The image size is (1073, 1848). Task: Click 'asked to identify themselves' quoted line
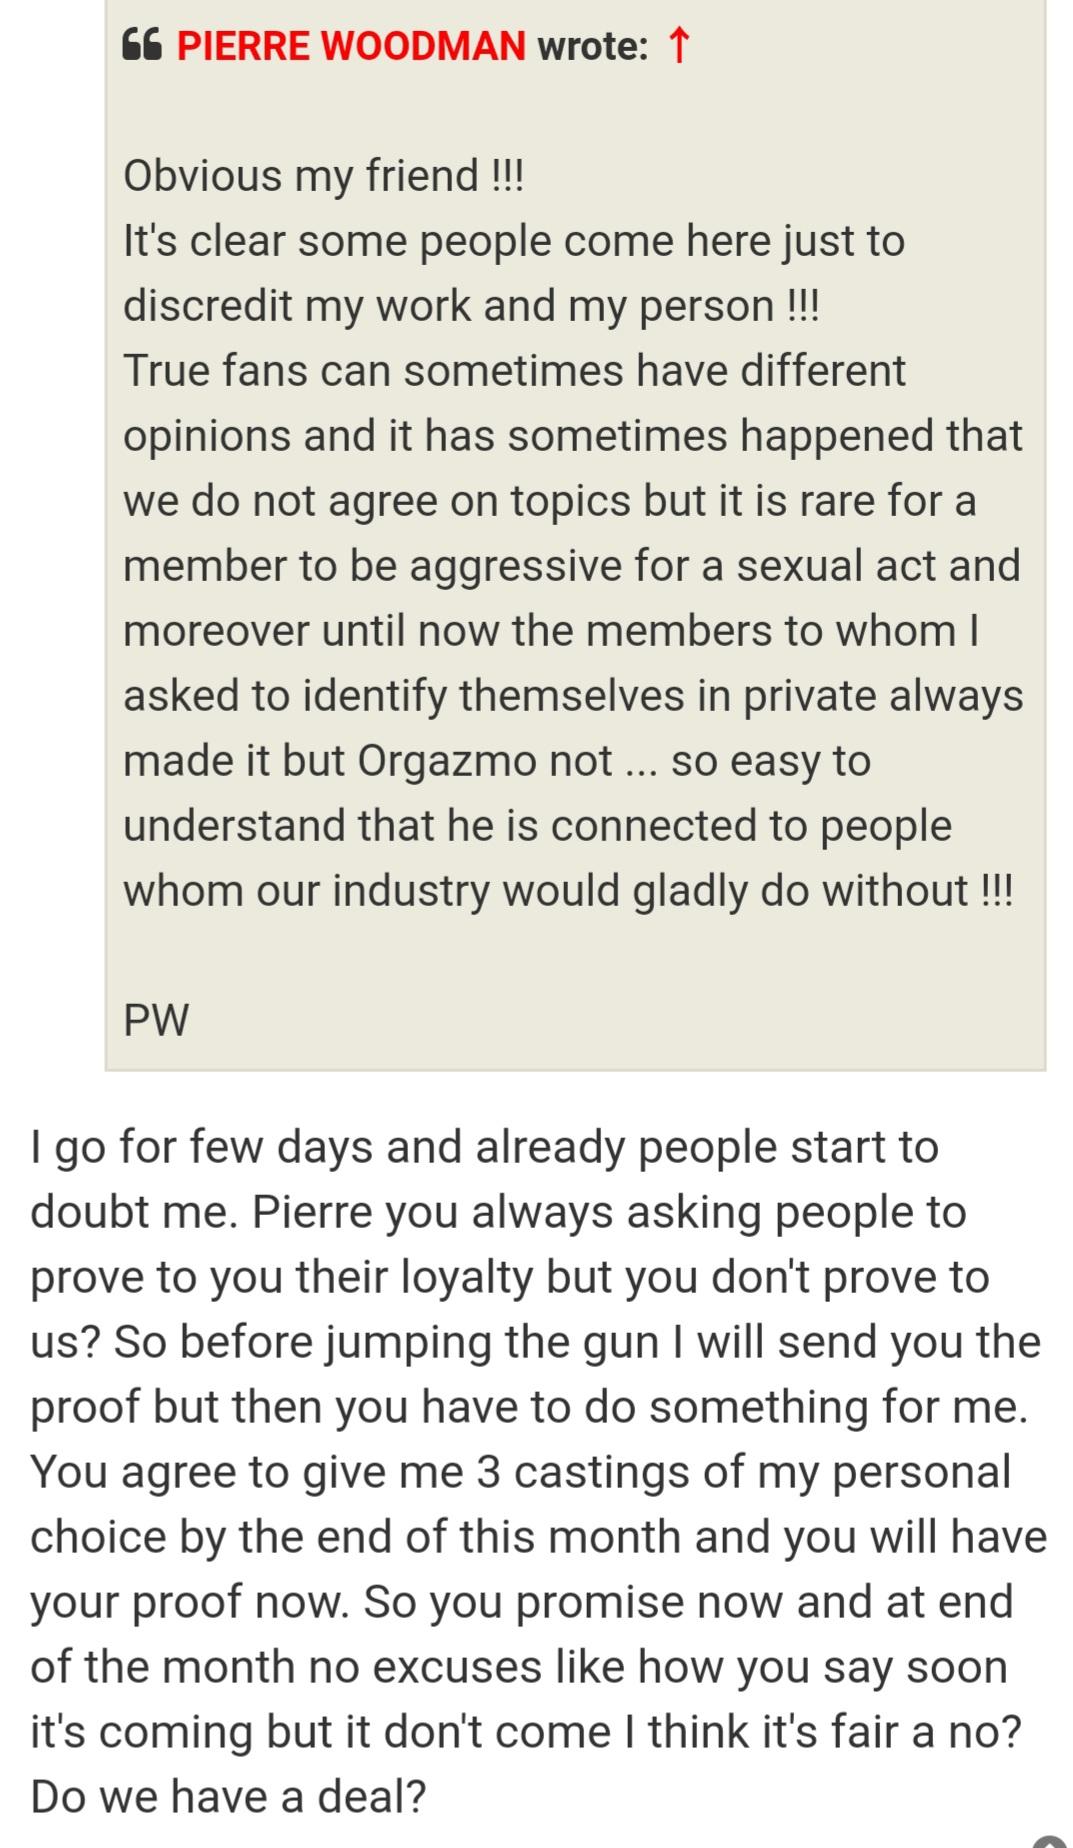point(573,696)
